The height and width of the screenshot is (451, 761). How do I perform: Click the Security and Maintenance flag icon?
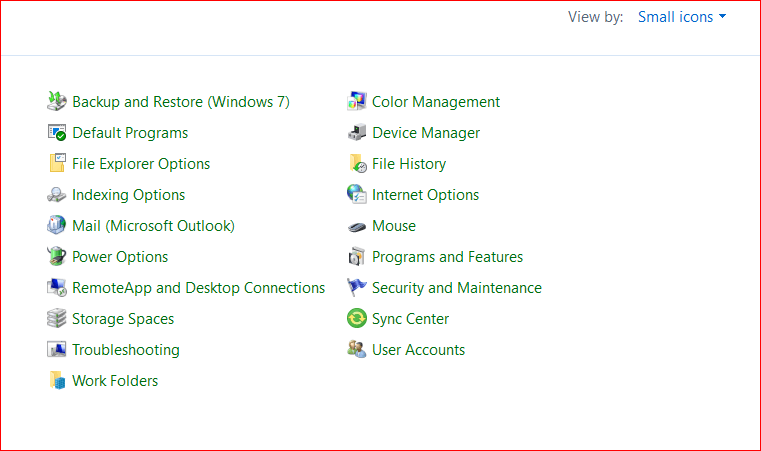coord(357,288)
